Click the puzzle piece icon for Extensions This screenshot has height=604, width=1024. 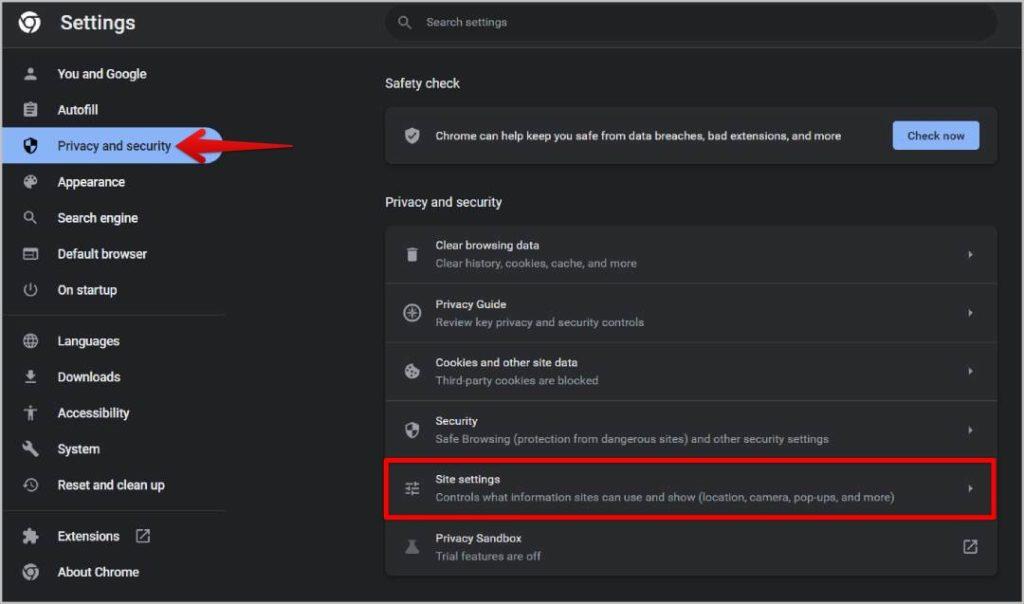pos(30,536)
